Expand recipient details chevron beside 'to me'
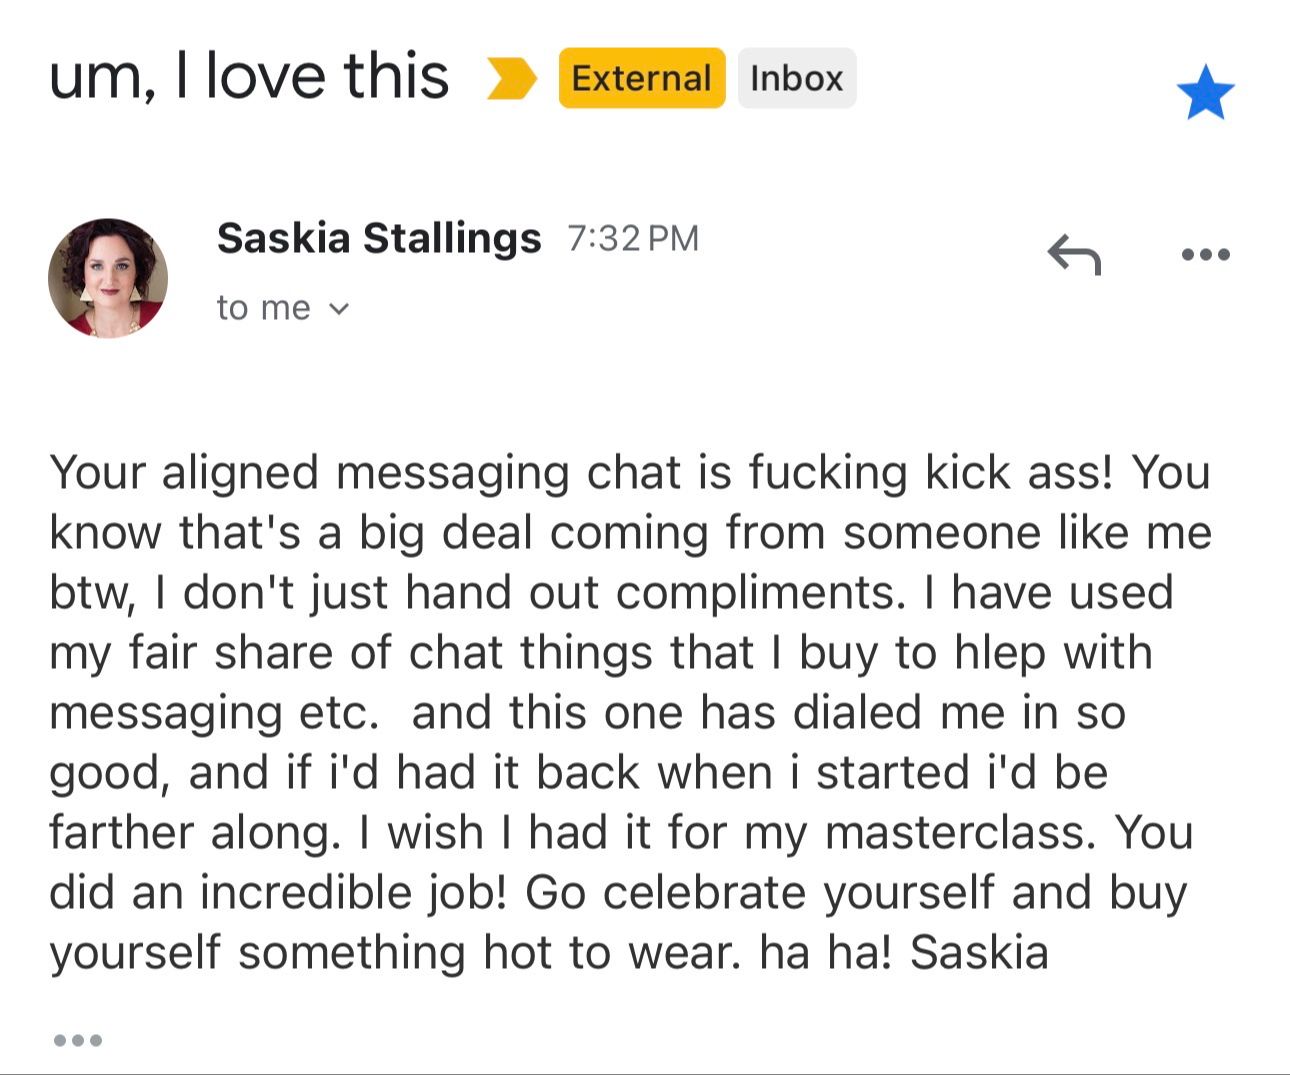The height and width of the screenshot is (1075, 1290). coord(340,309)
